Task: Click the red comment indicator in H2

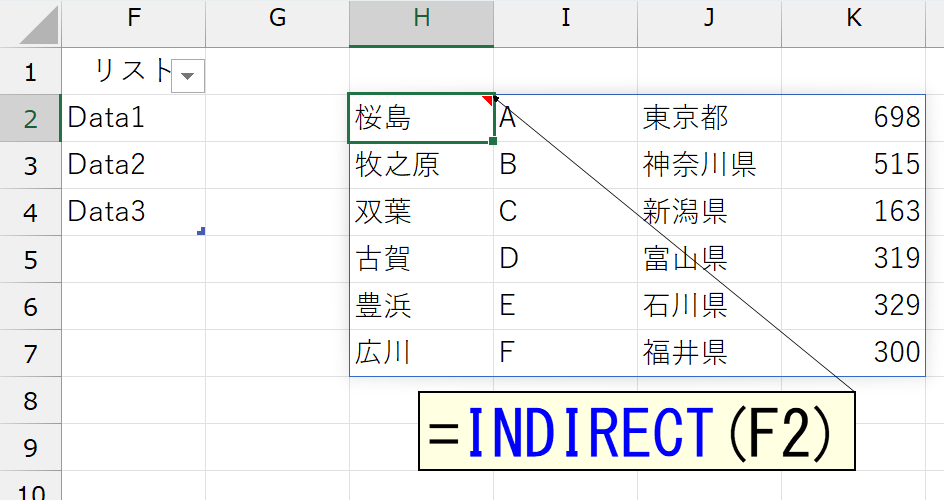Action: (x=488, y=100)
